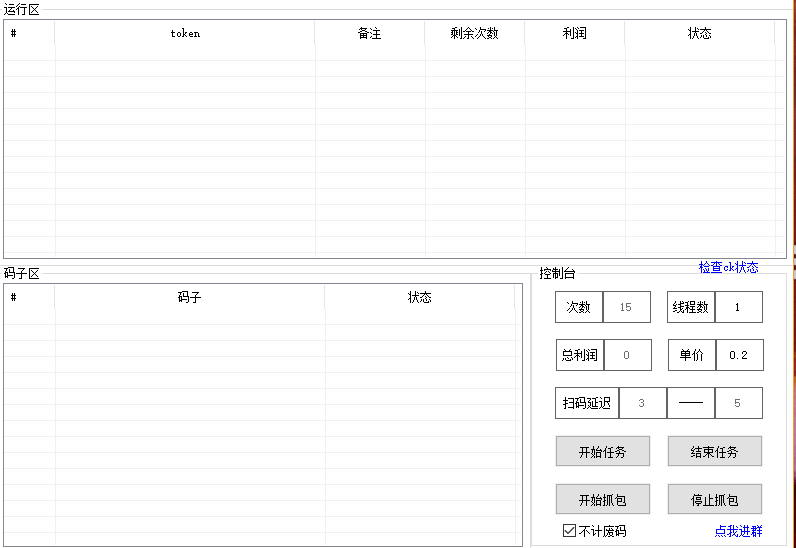This screenshot has height=548, width=796.
Task: Select the 剩余次数 column header
Action: (474, 33)
